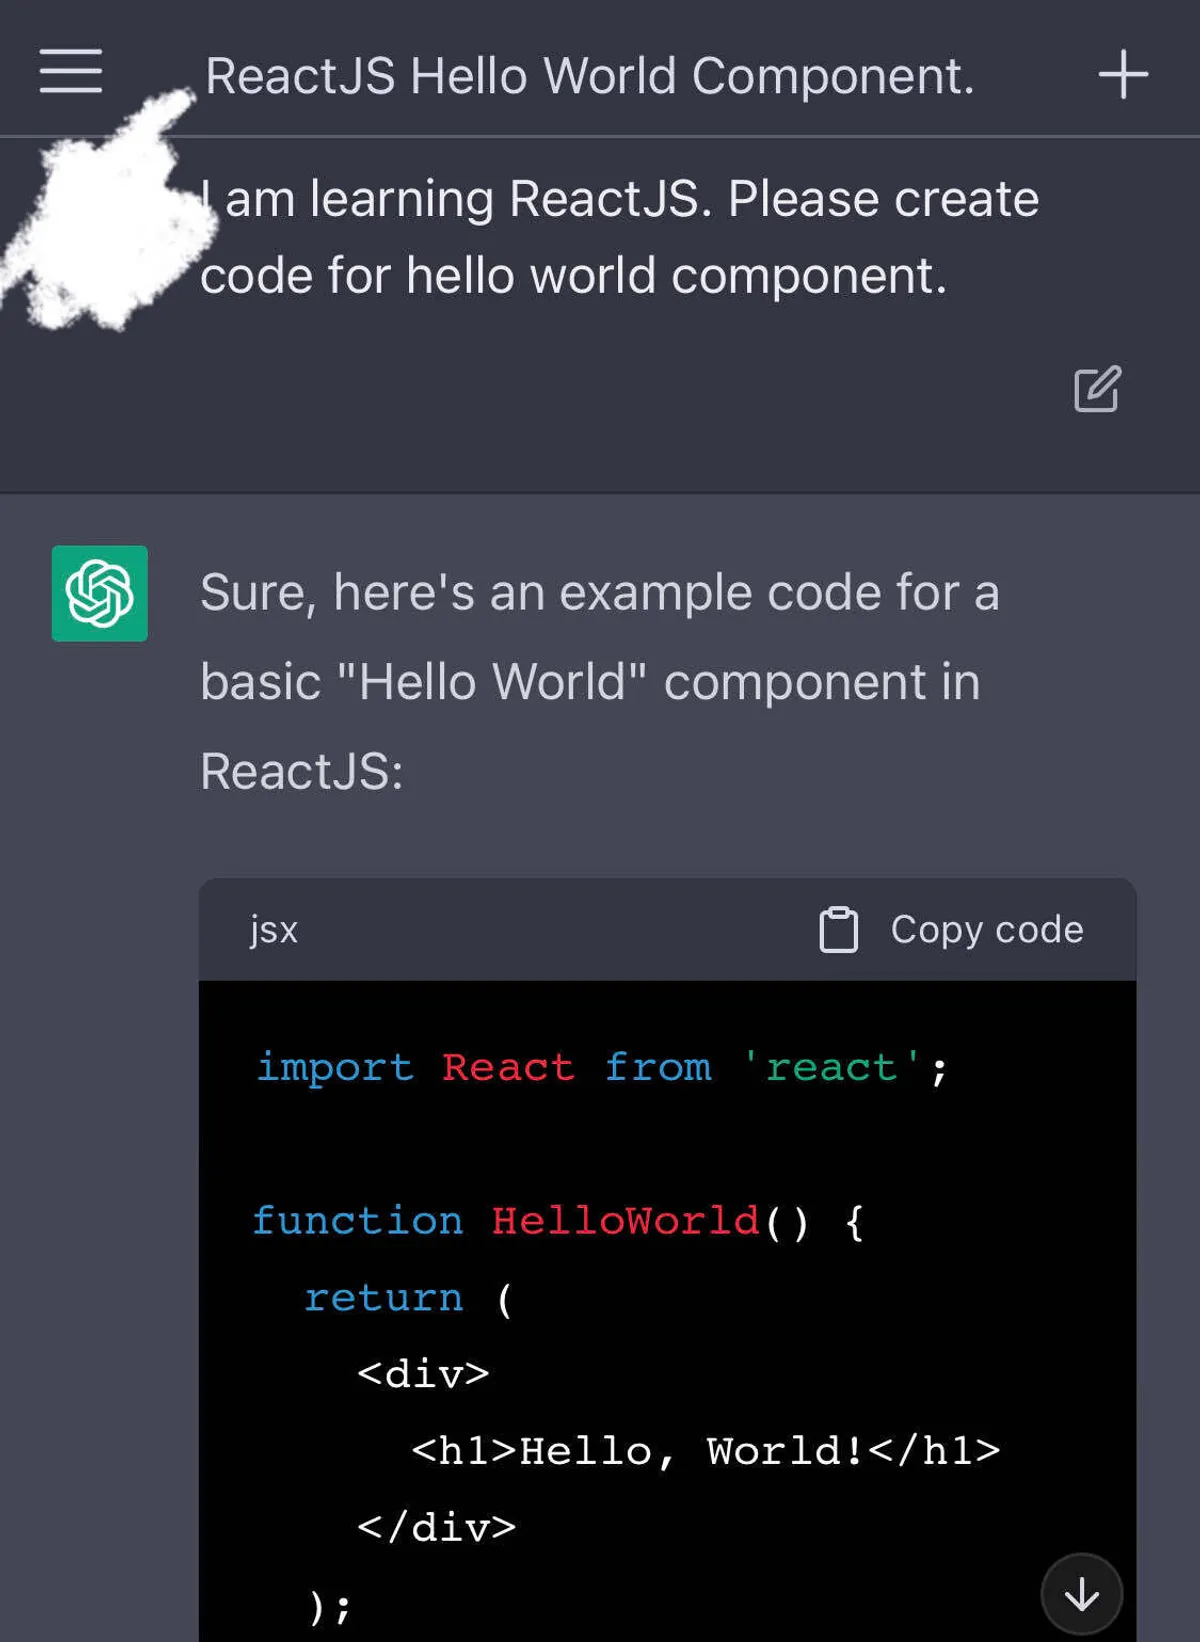Start a new chat with plus icon
Image resolution: width=1200 pixels, height=1642 pixels.
(x=1123, y=75)
